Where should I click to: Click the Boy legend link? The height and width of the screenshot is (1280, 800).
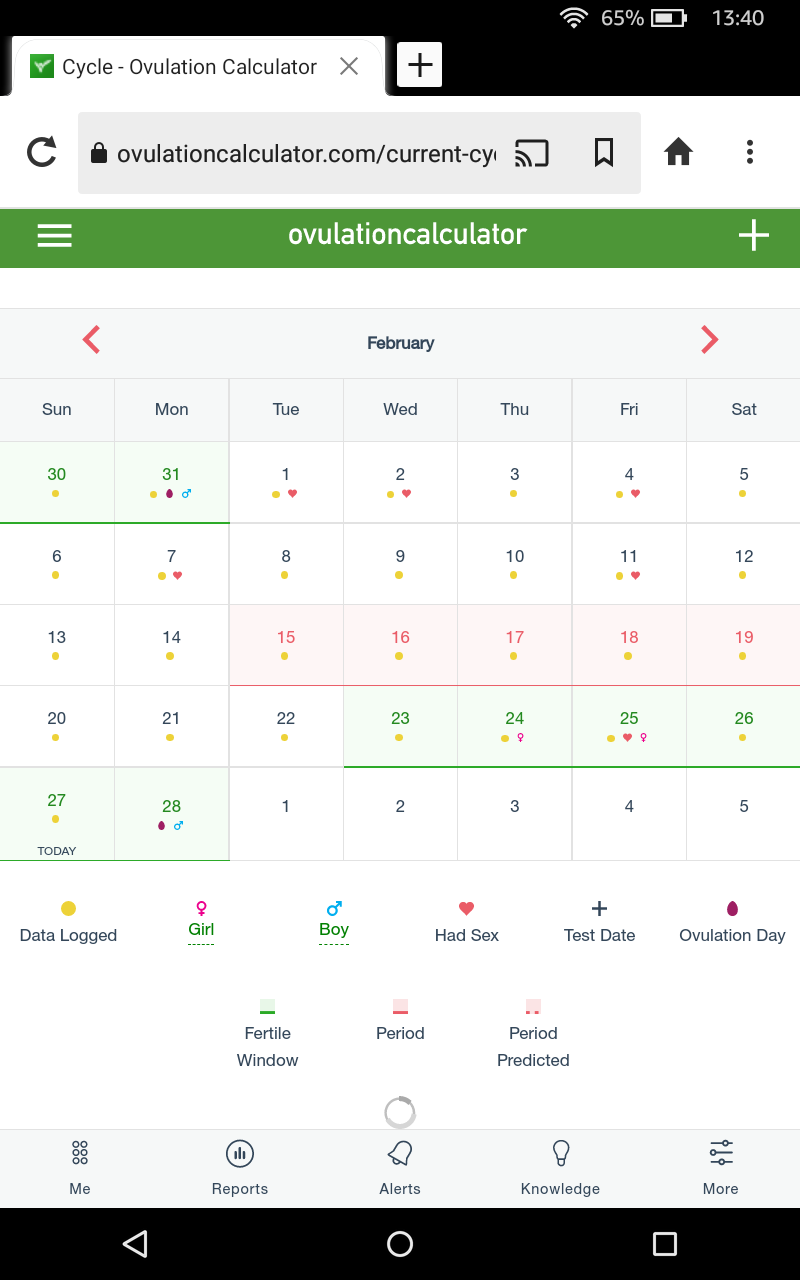pyautogui.click(x=334, y=929)
